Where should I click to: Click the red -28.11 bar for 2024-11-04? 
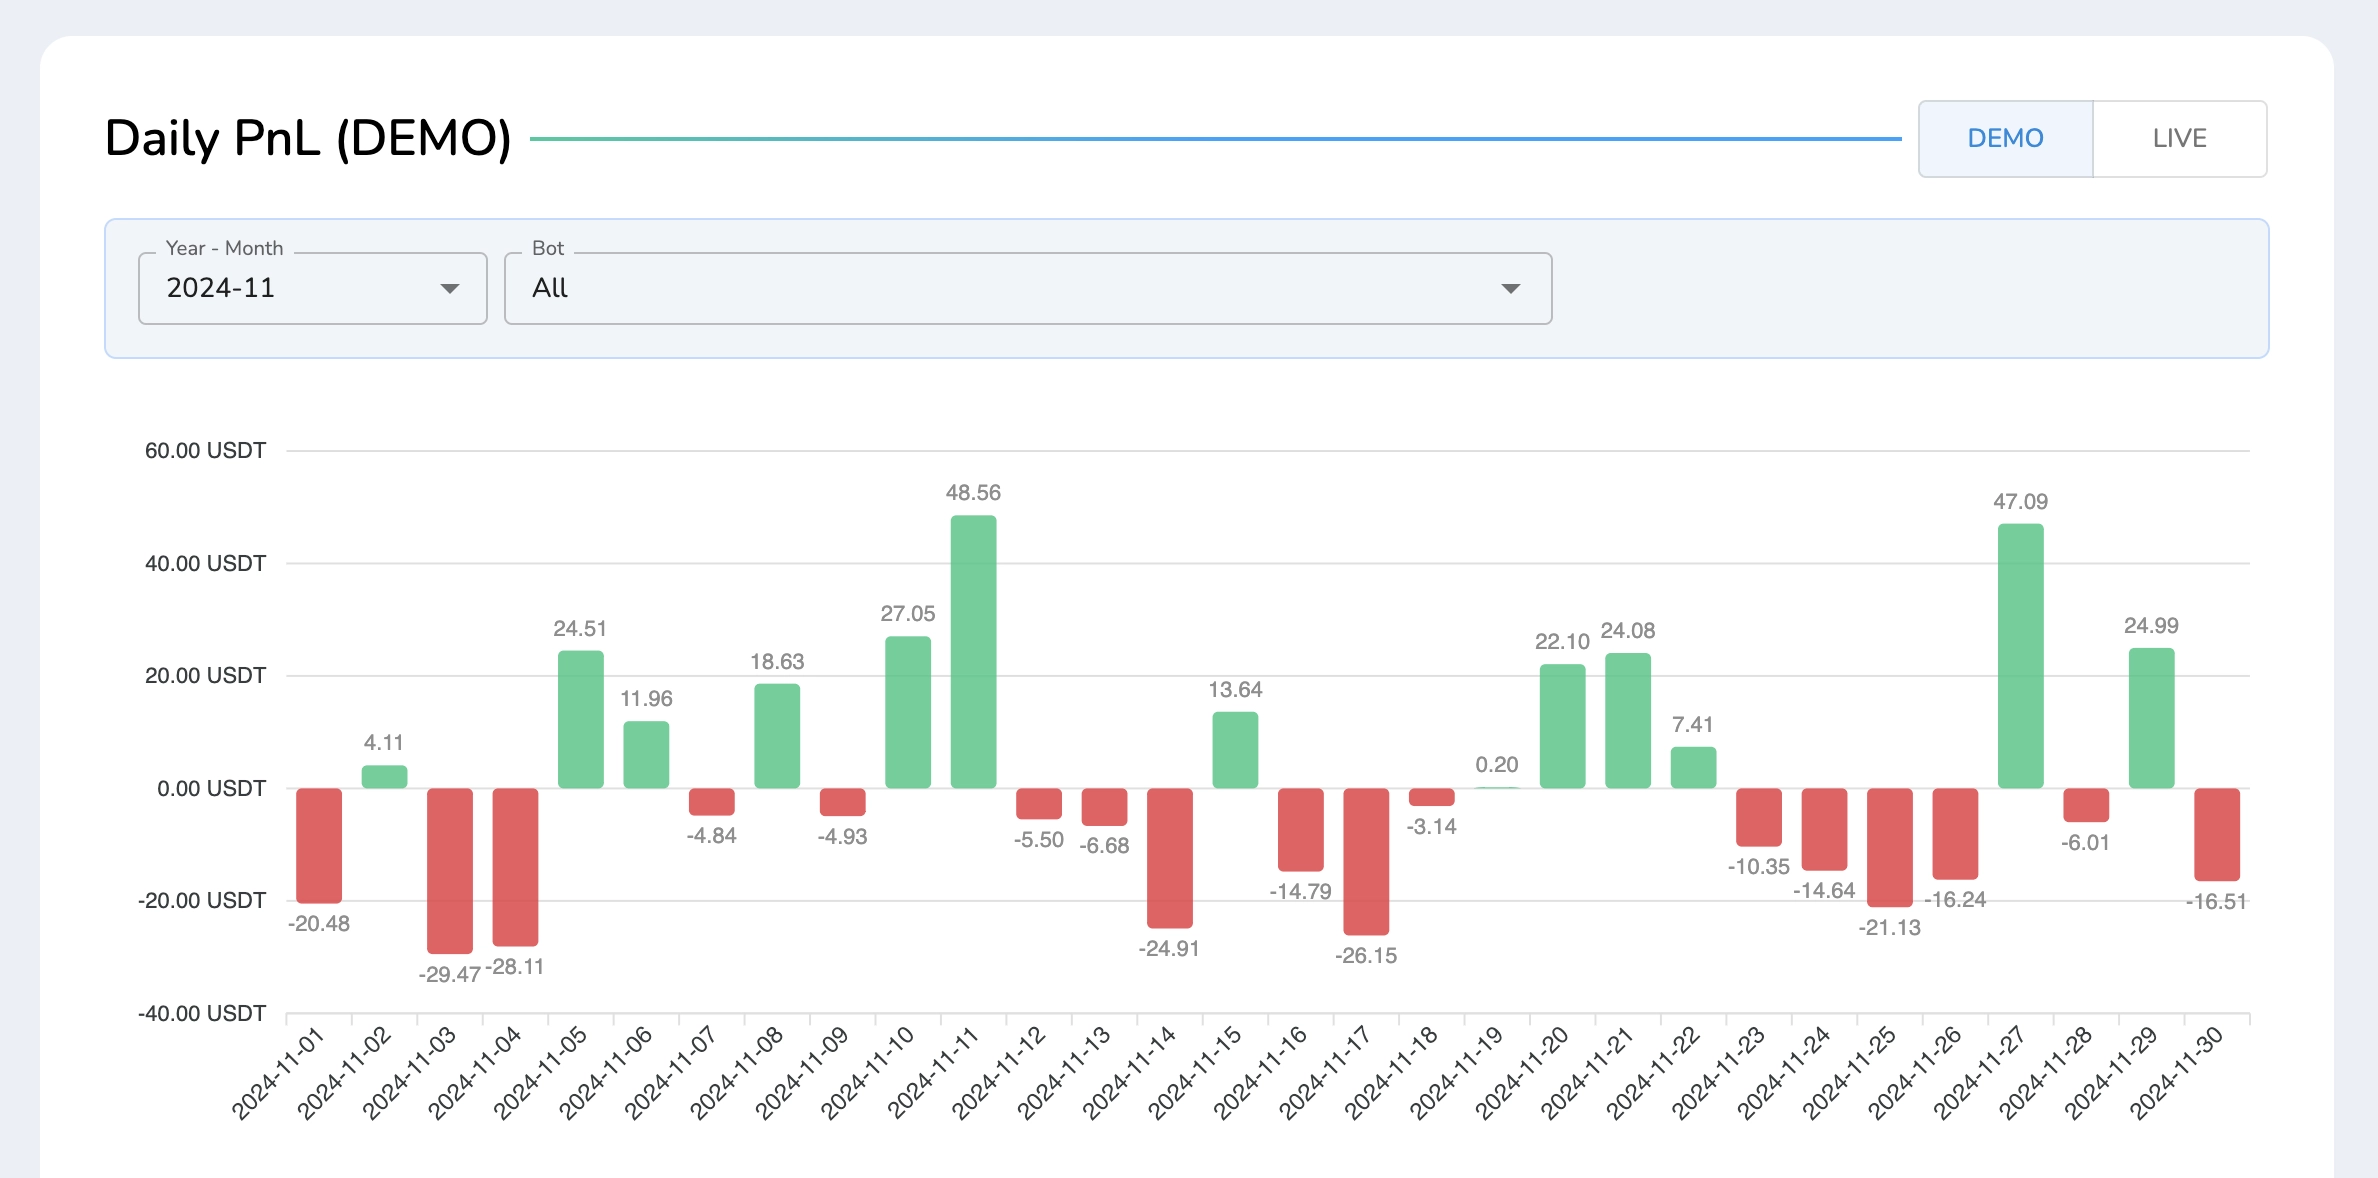coord(515,867)
